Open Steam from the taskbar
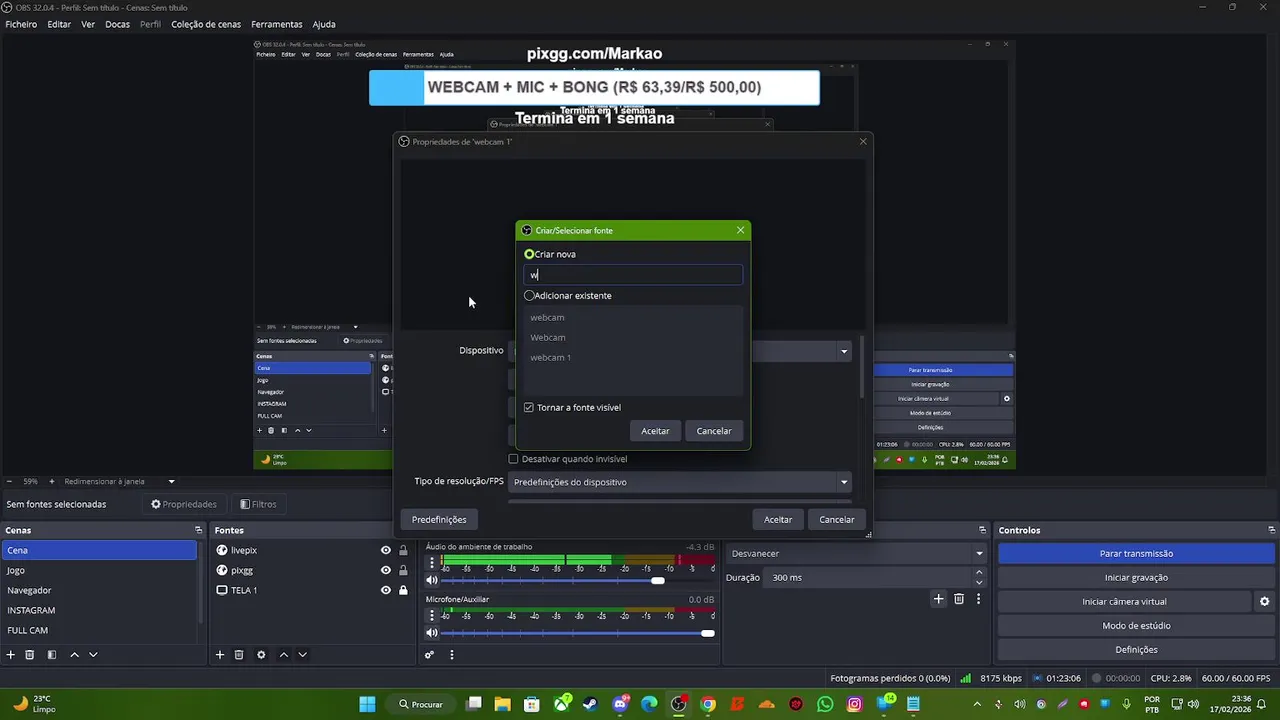Image resolution: width=1280 pixels, height=720 pixels. pyautogui.click(x=591, y=704)
